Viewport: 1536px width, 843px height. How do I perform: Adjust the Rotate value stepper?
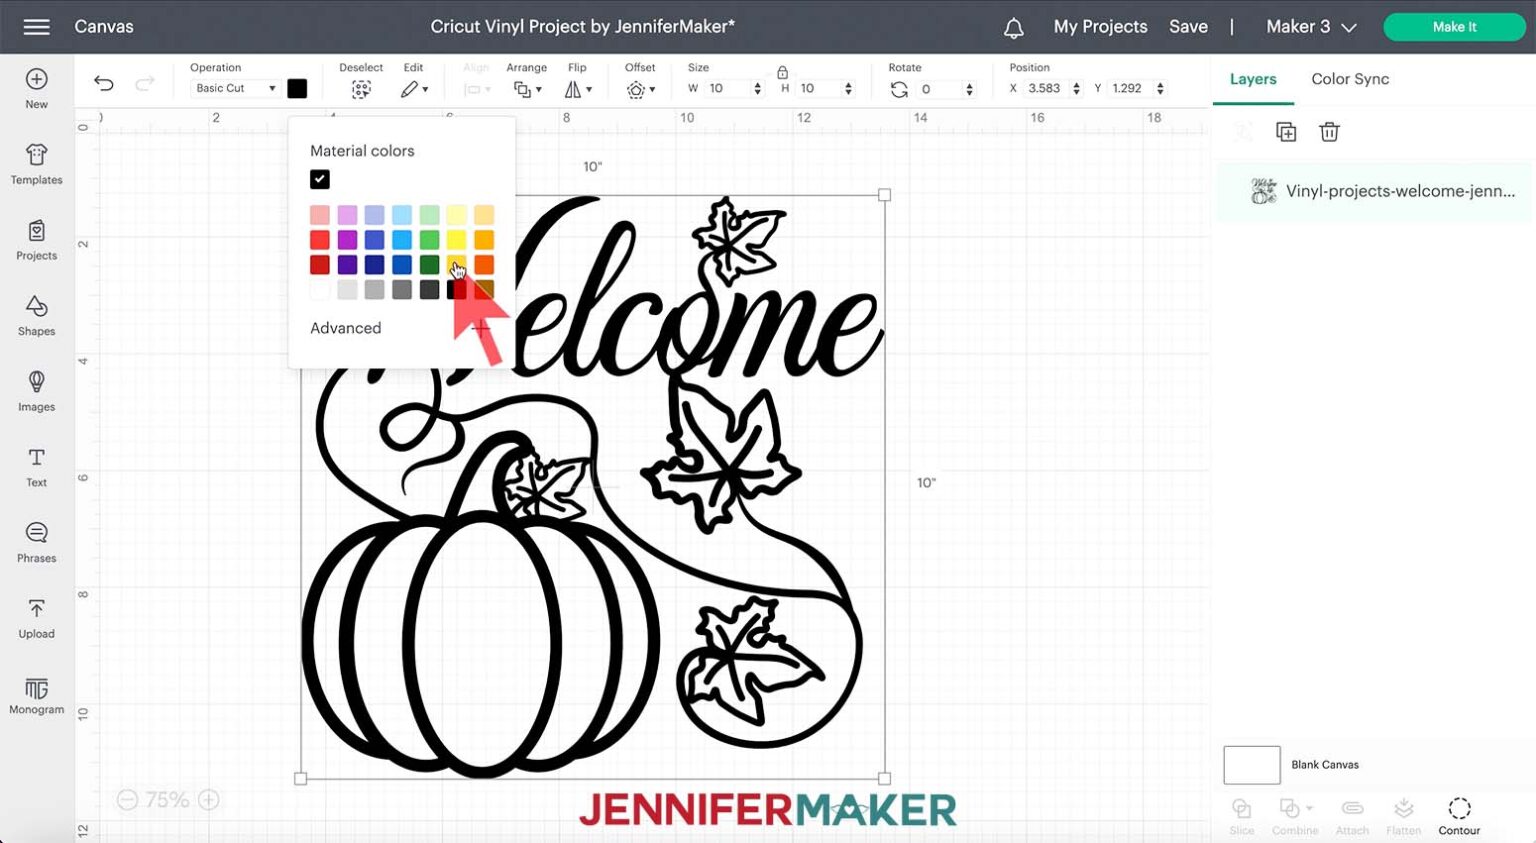coord(969,89)
